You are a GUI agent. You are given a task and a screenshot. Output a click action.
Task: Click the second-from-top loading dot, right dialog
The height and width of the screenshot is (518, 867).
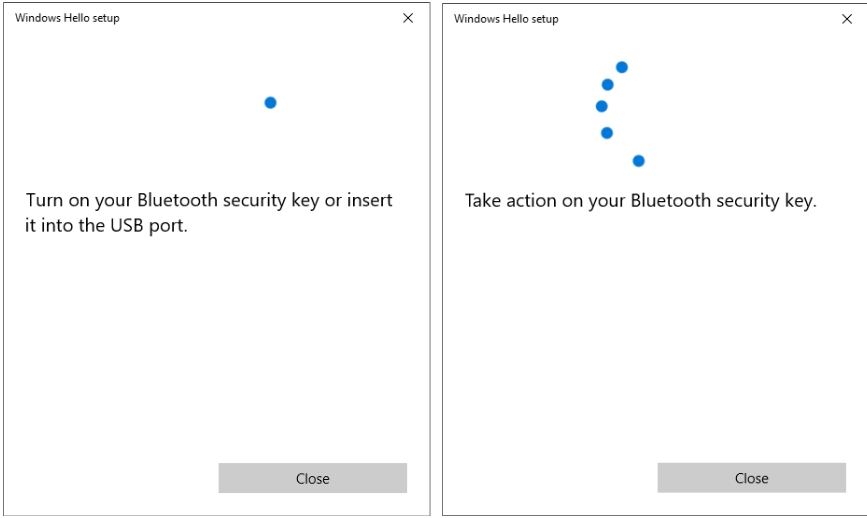(x=607, y=84)
